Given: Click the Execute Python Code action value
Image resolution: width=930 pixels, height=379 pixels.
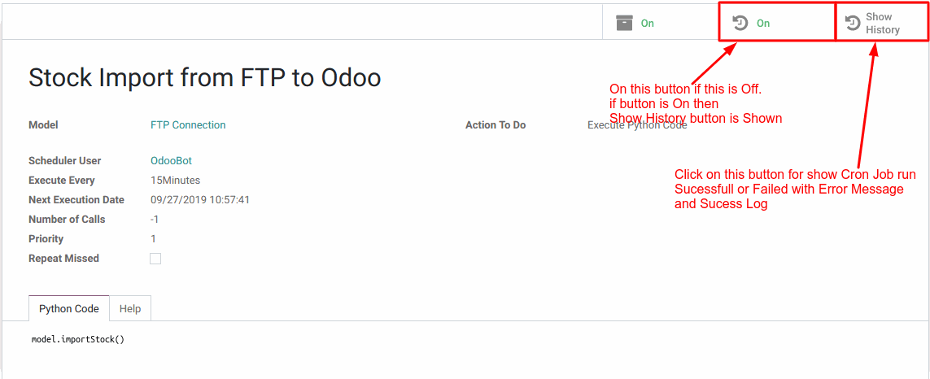Looking at the screenshot, I should 637,125.
